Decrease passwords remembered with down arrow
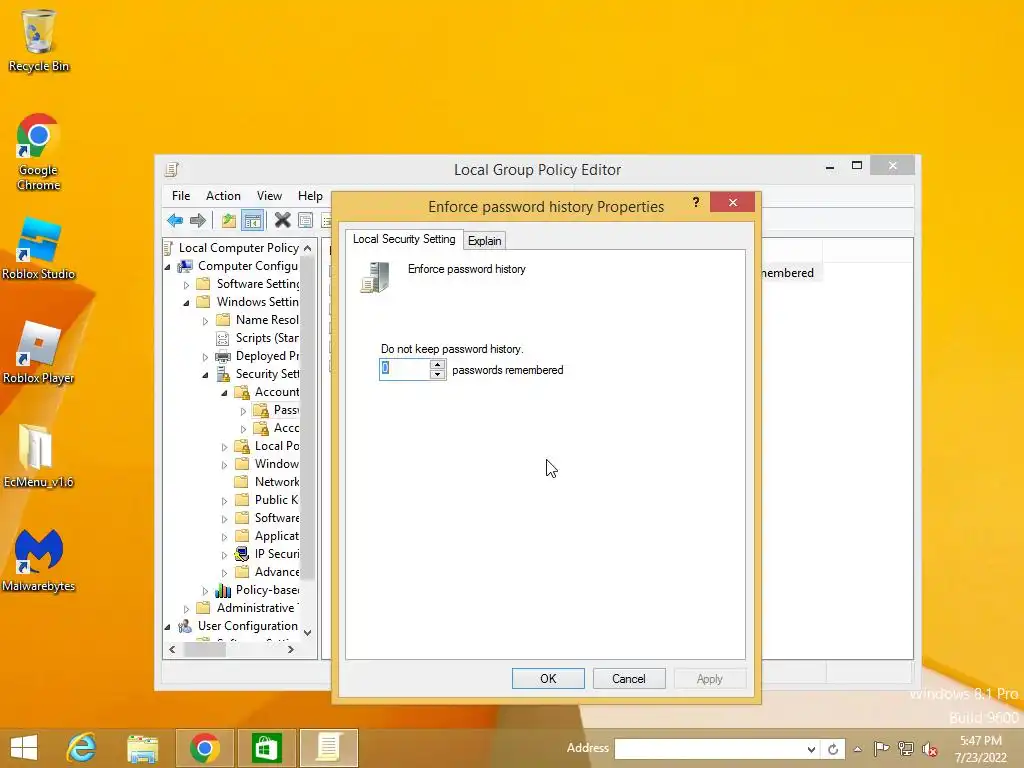Screen dimensions: 1024x768 click(x=438, y=374)
